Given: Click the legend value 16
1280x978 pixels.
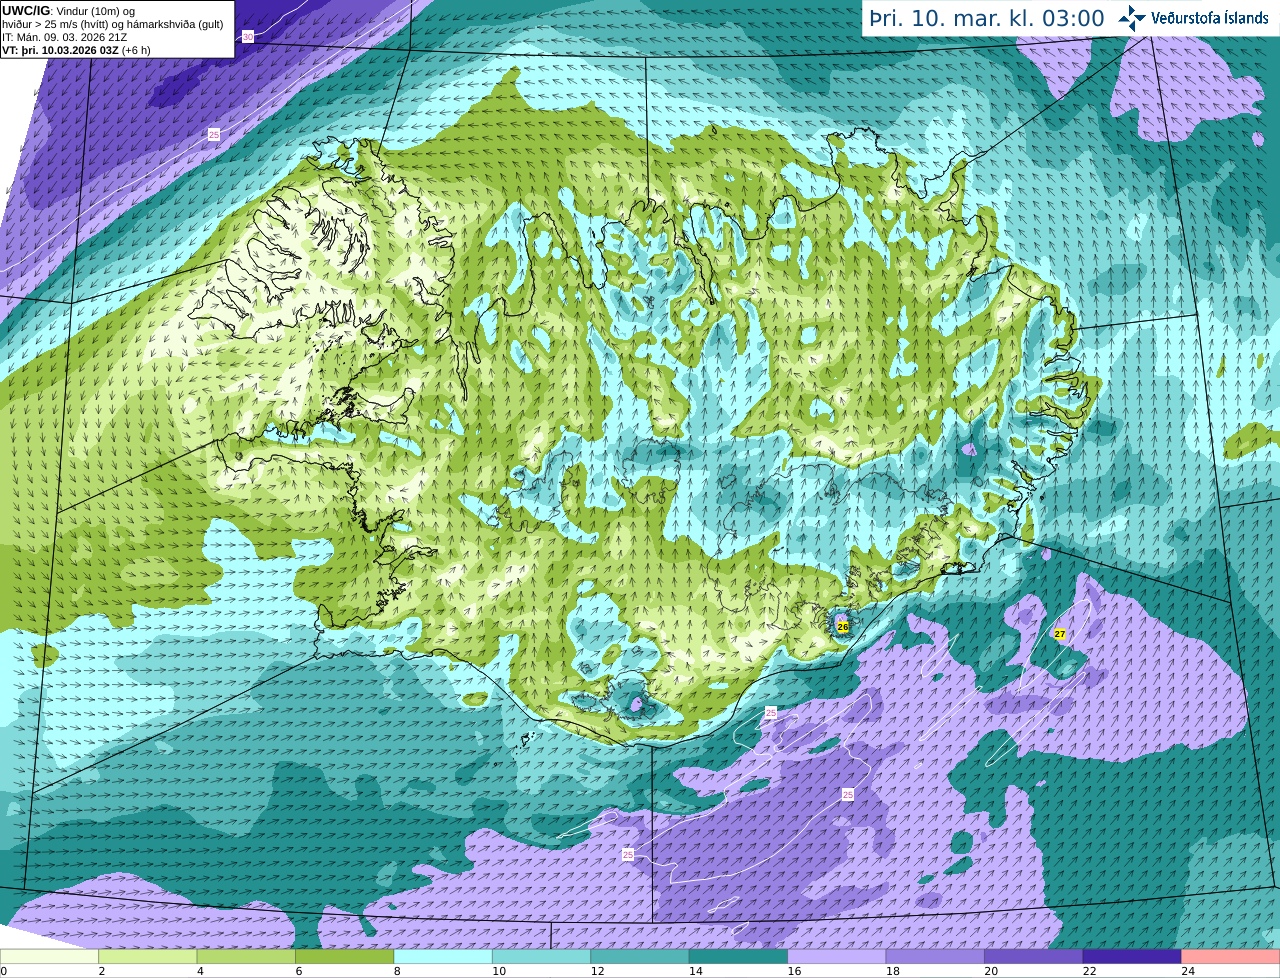Looking at the screenshot, I should coord(794,971).
